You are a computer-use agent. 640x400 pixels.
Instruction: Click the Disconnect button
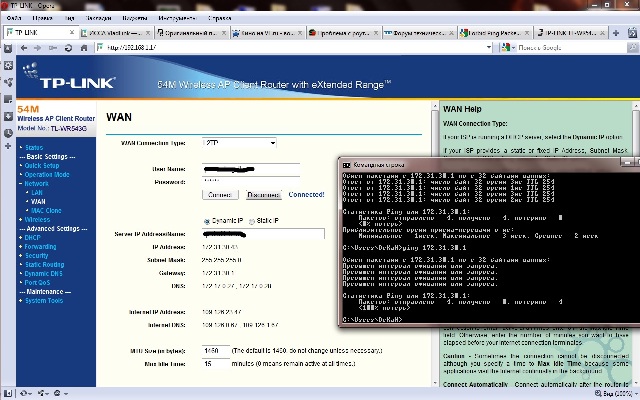pyautogui.click(x=263, y=195)
